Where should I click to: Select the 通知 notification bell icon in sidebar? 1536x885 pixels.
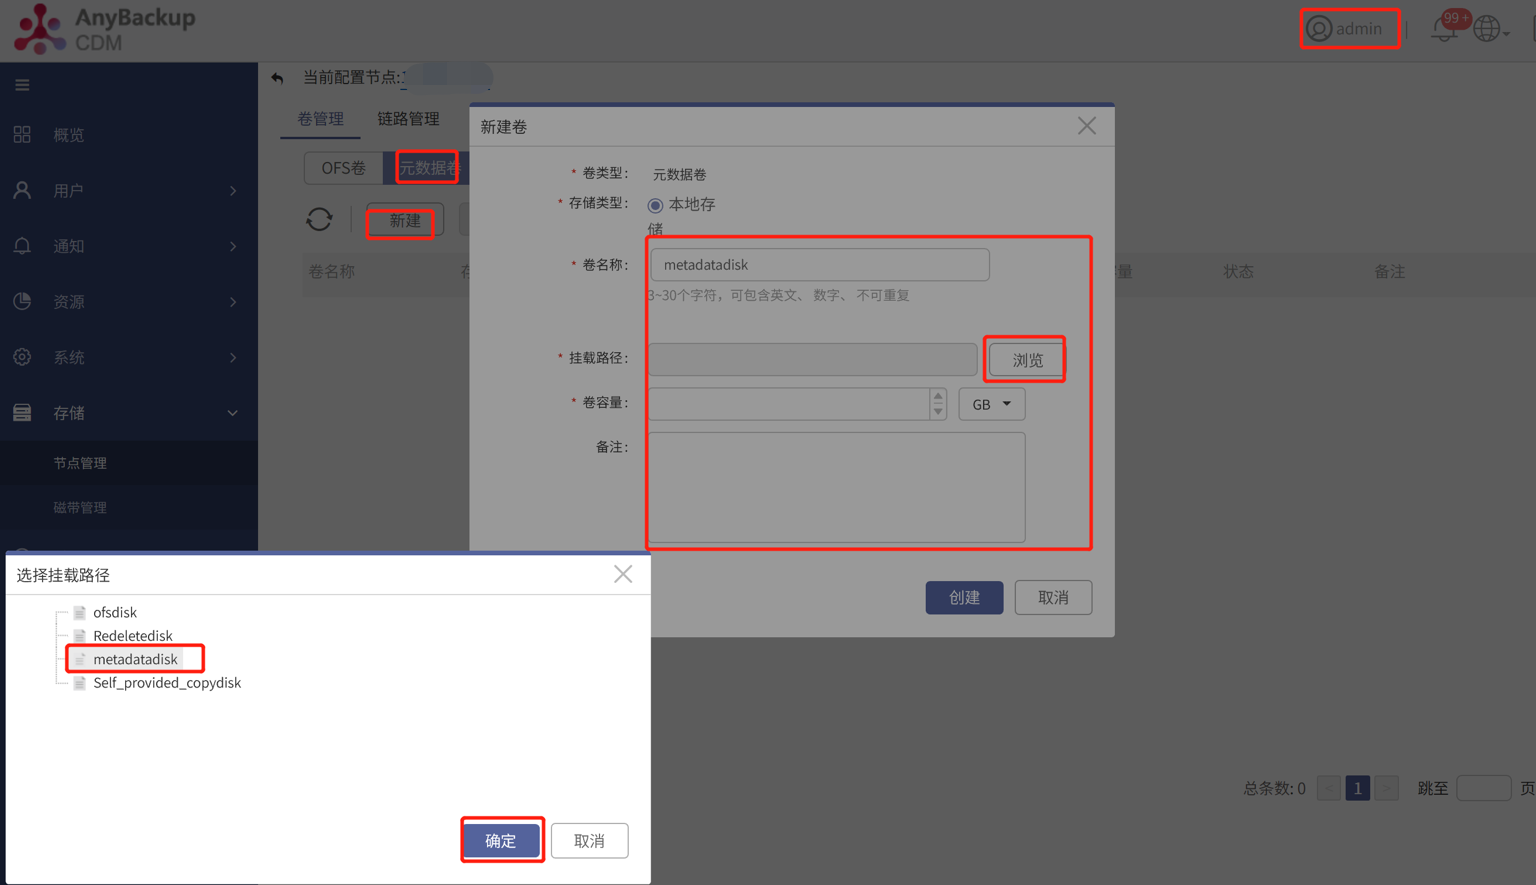coord(22,246)
